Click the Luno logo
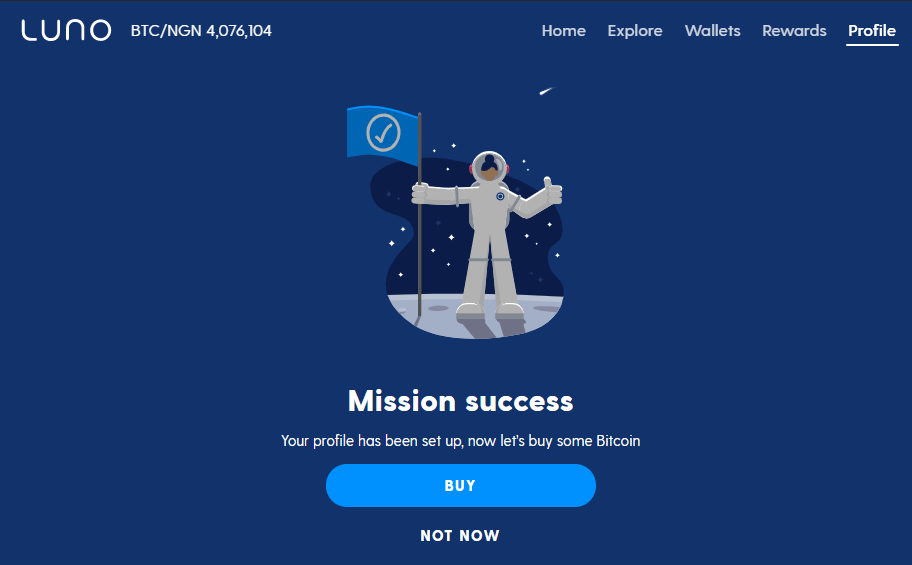Viewport: 912px width, 565px height. click(x=66, y=30)
